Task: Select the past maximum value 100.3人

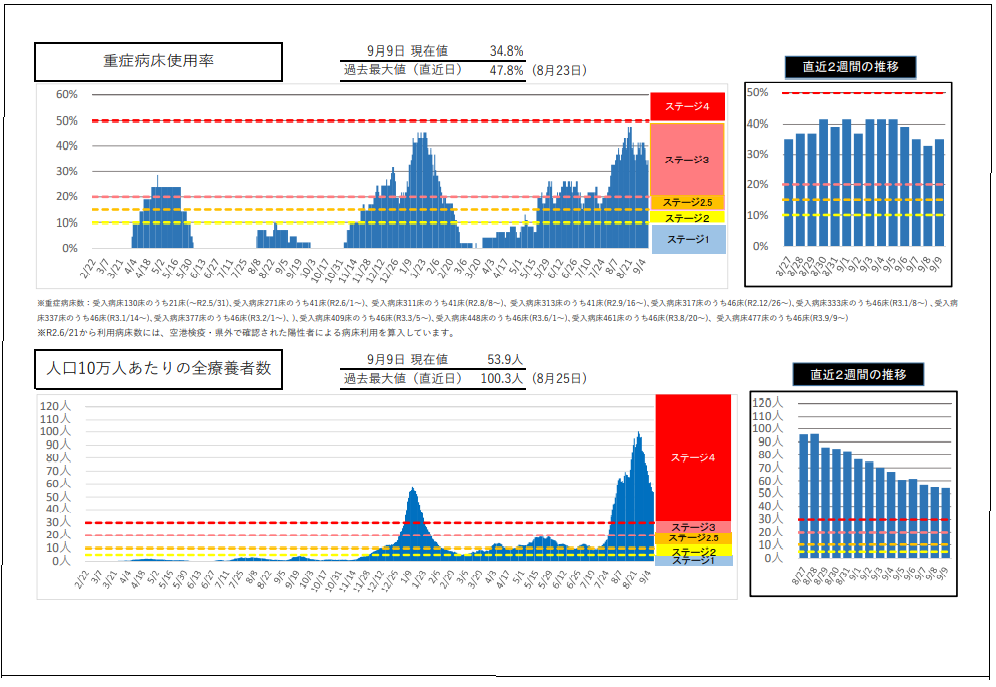Action: pos(503,379)
